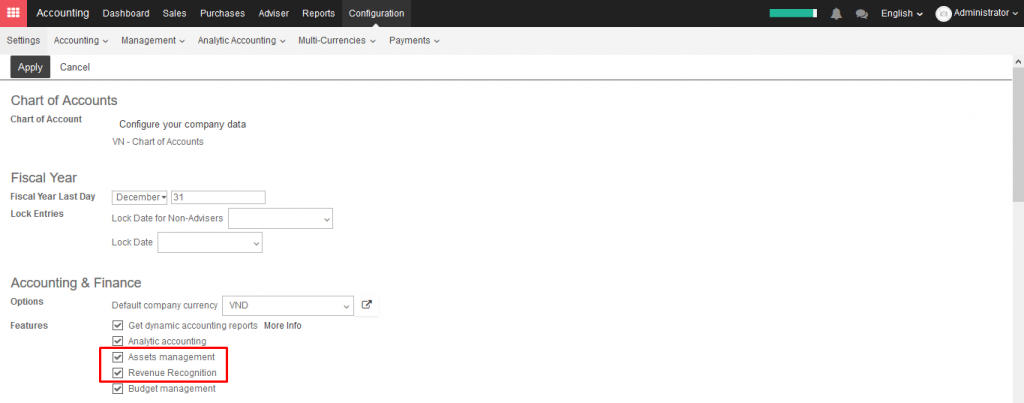This screenshot has height=403, width=1024.
Task: Click the Accounting app title
Action: pos(63,13)
